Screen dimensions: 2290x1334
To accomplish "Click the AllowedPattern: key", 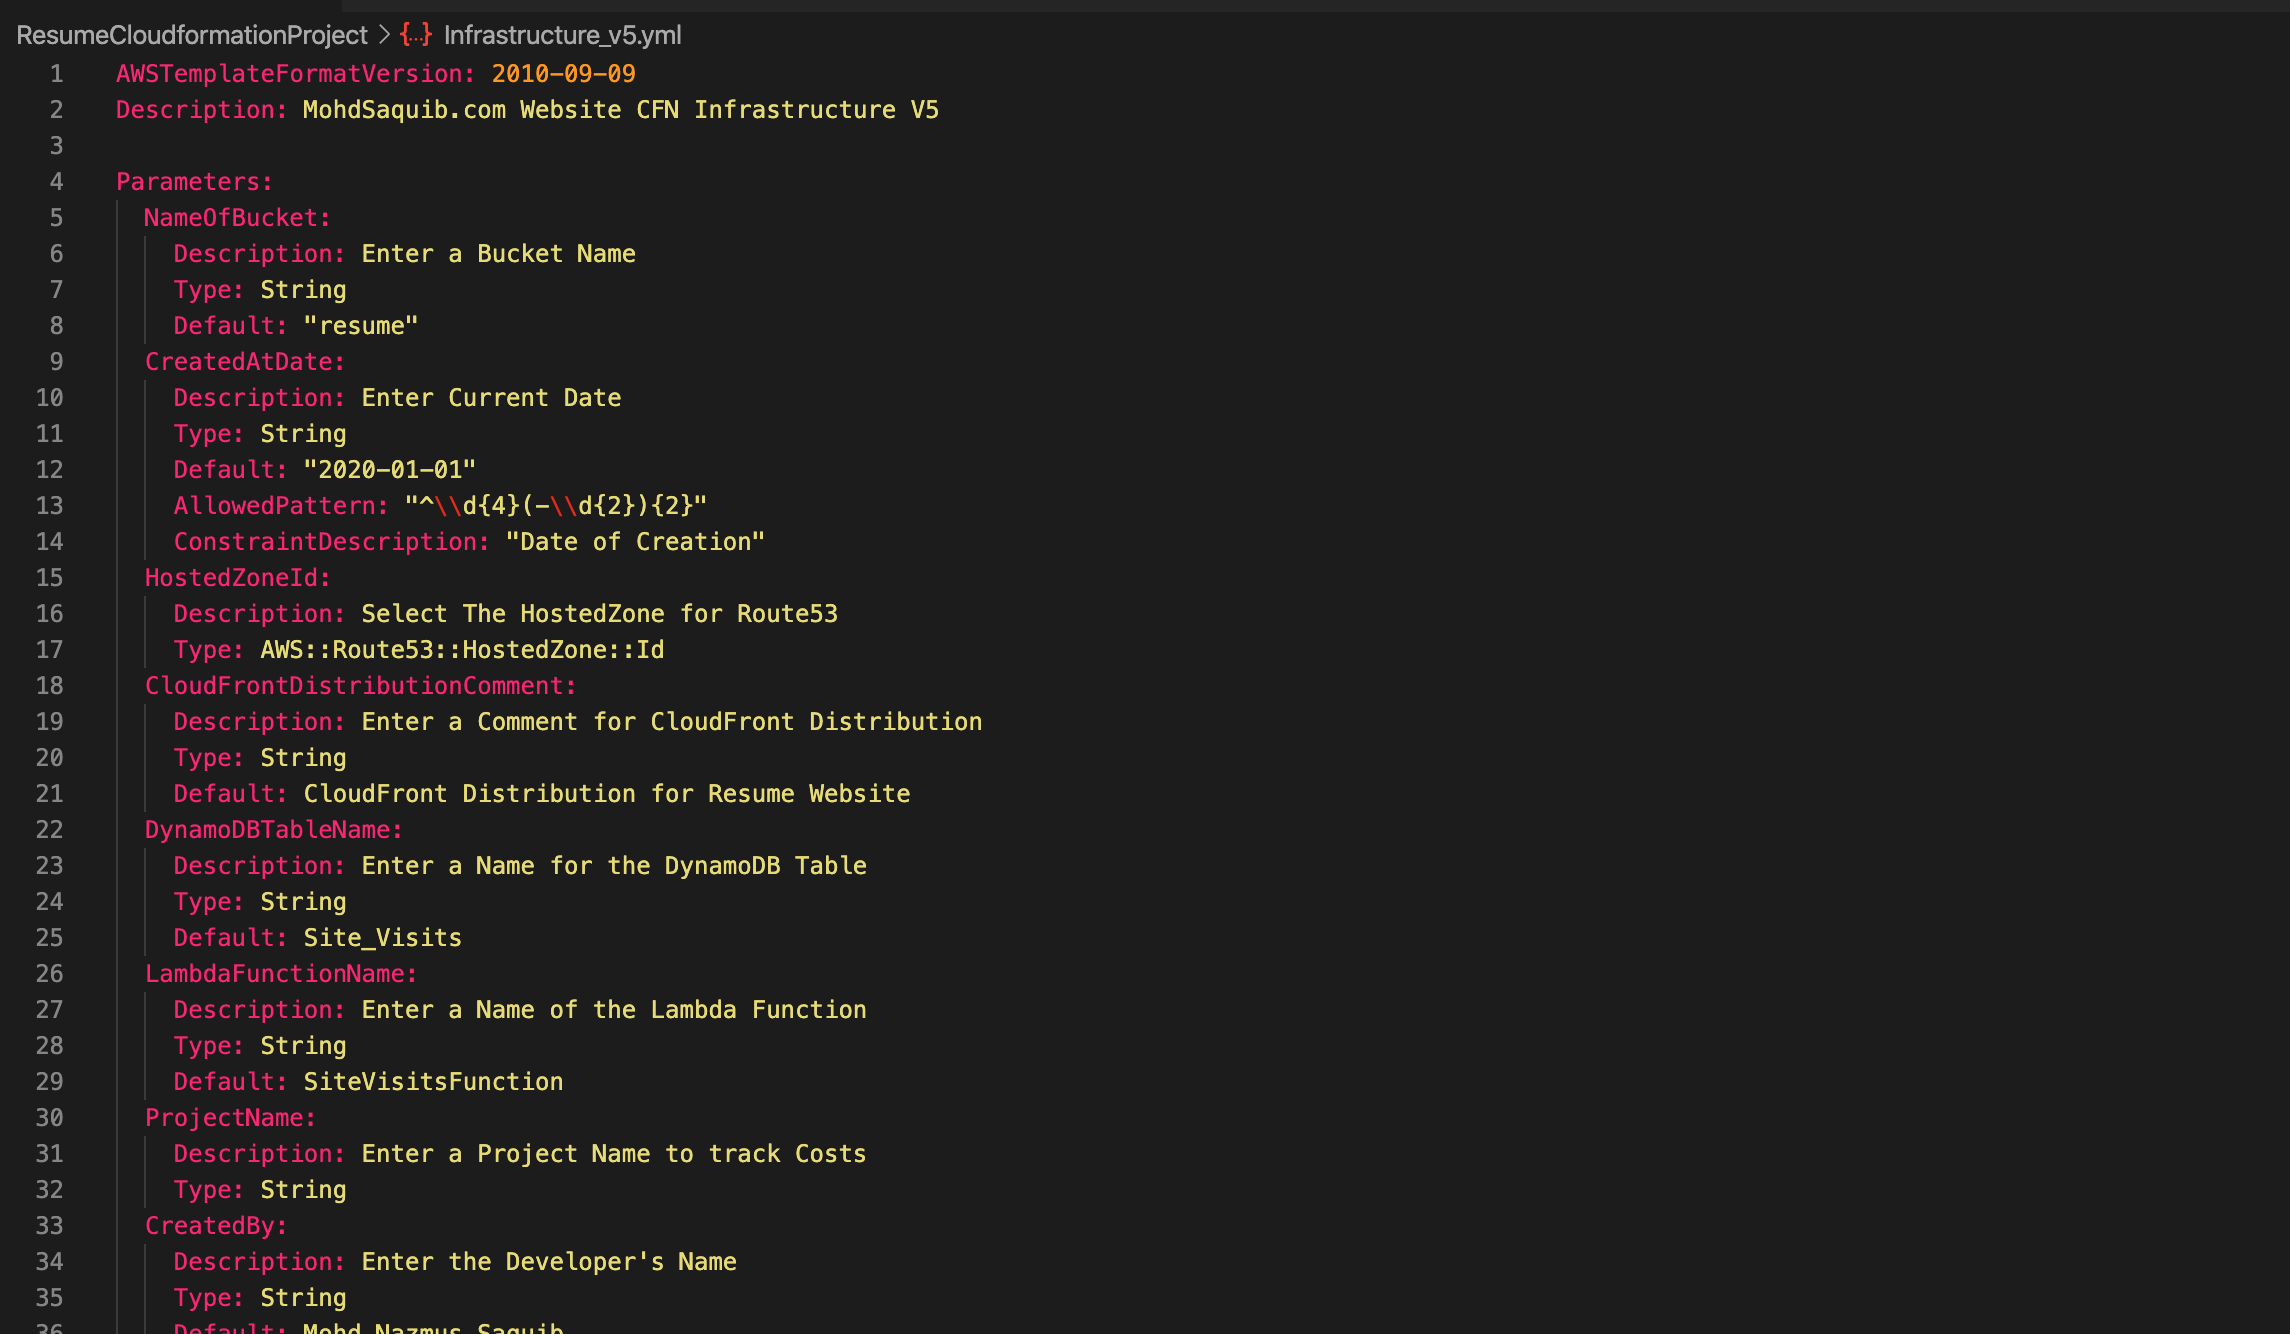I will (x=281, y=506).
